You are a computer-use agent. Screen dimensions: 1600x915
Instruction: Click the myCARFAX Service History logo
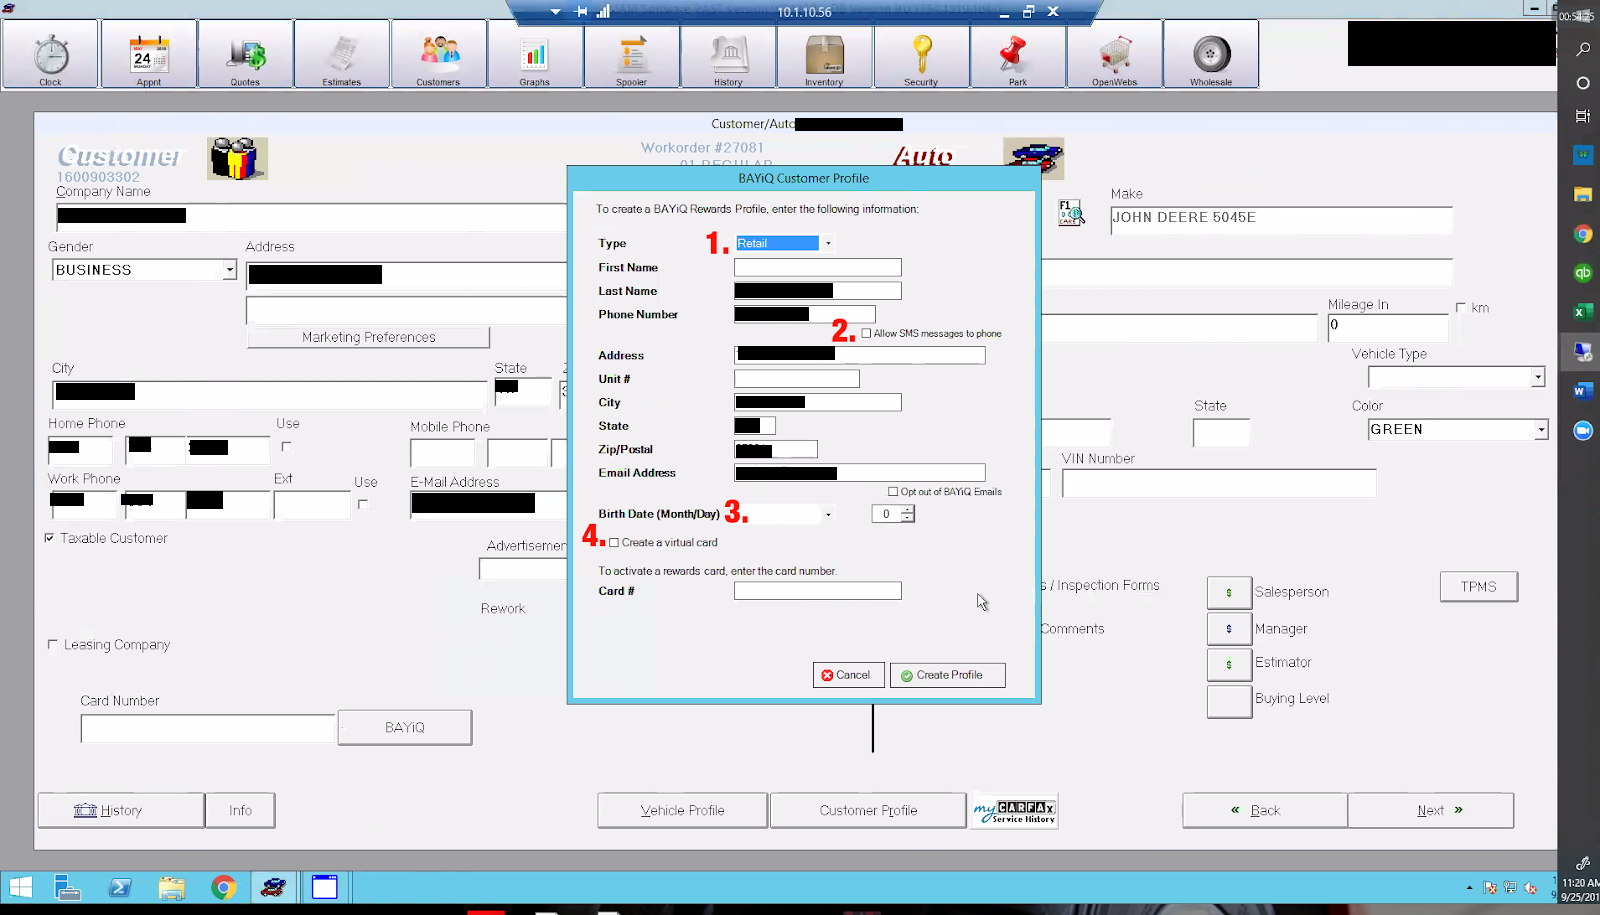pos(1014,811)
